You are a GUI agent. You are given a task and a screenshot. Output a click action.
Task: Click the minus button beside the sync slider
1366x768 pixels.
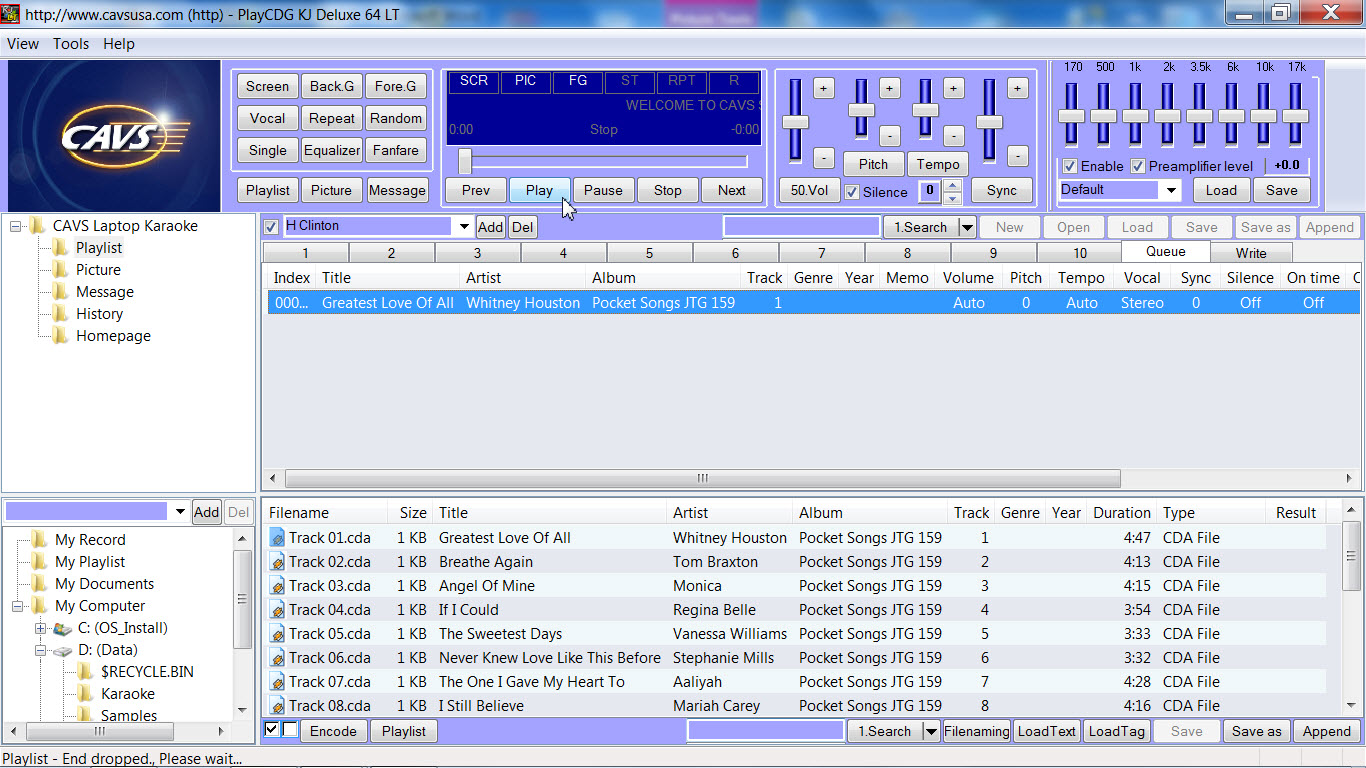(1017, 157)
